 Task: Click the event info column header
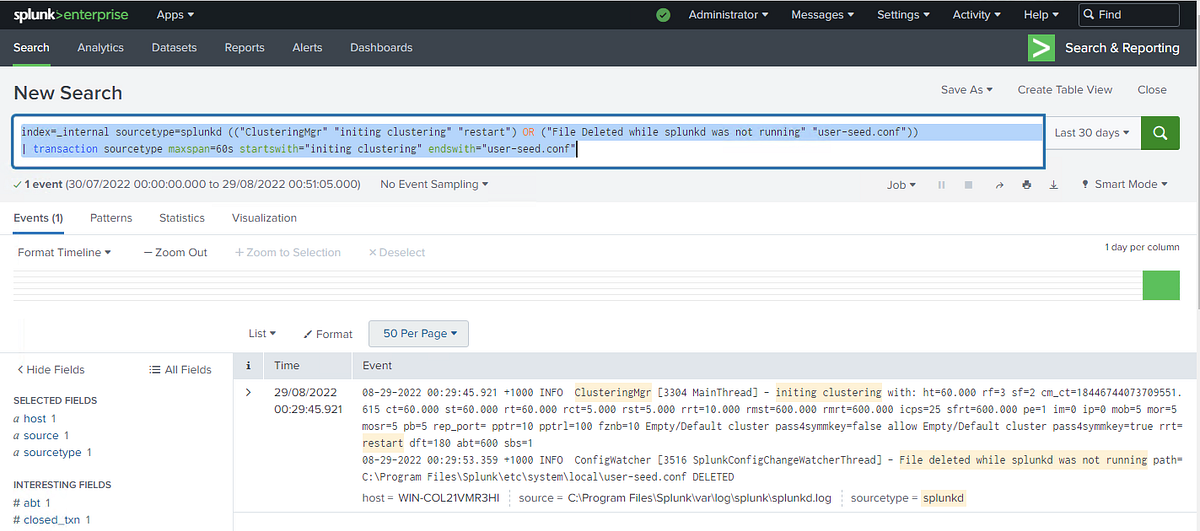point(248,366)
